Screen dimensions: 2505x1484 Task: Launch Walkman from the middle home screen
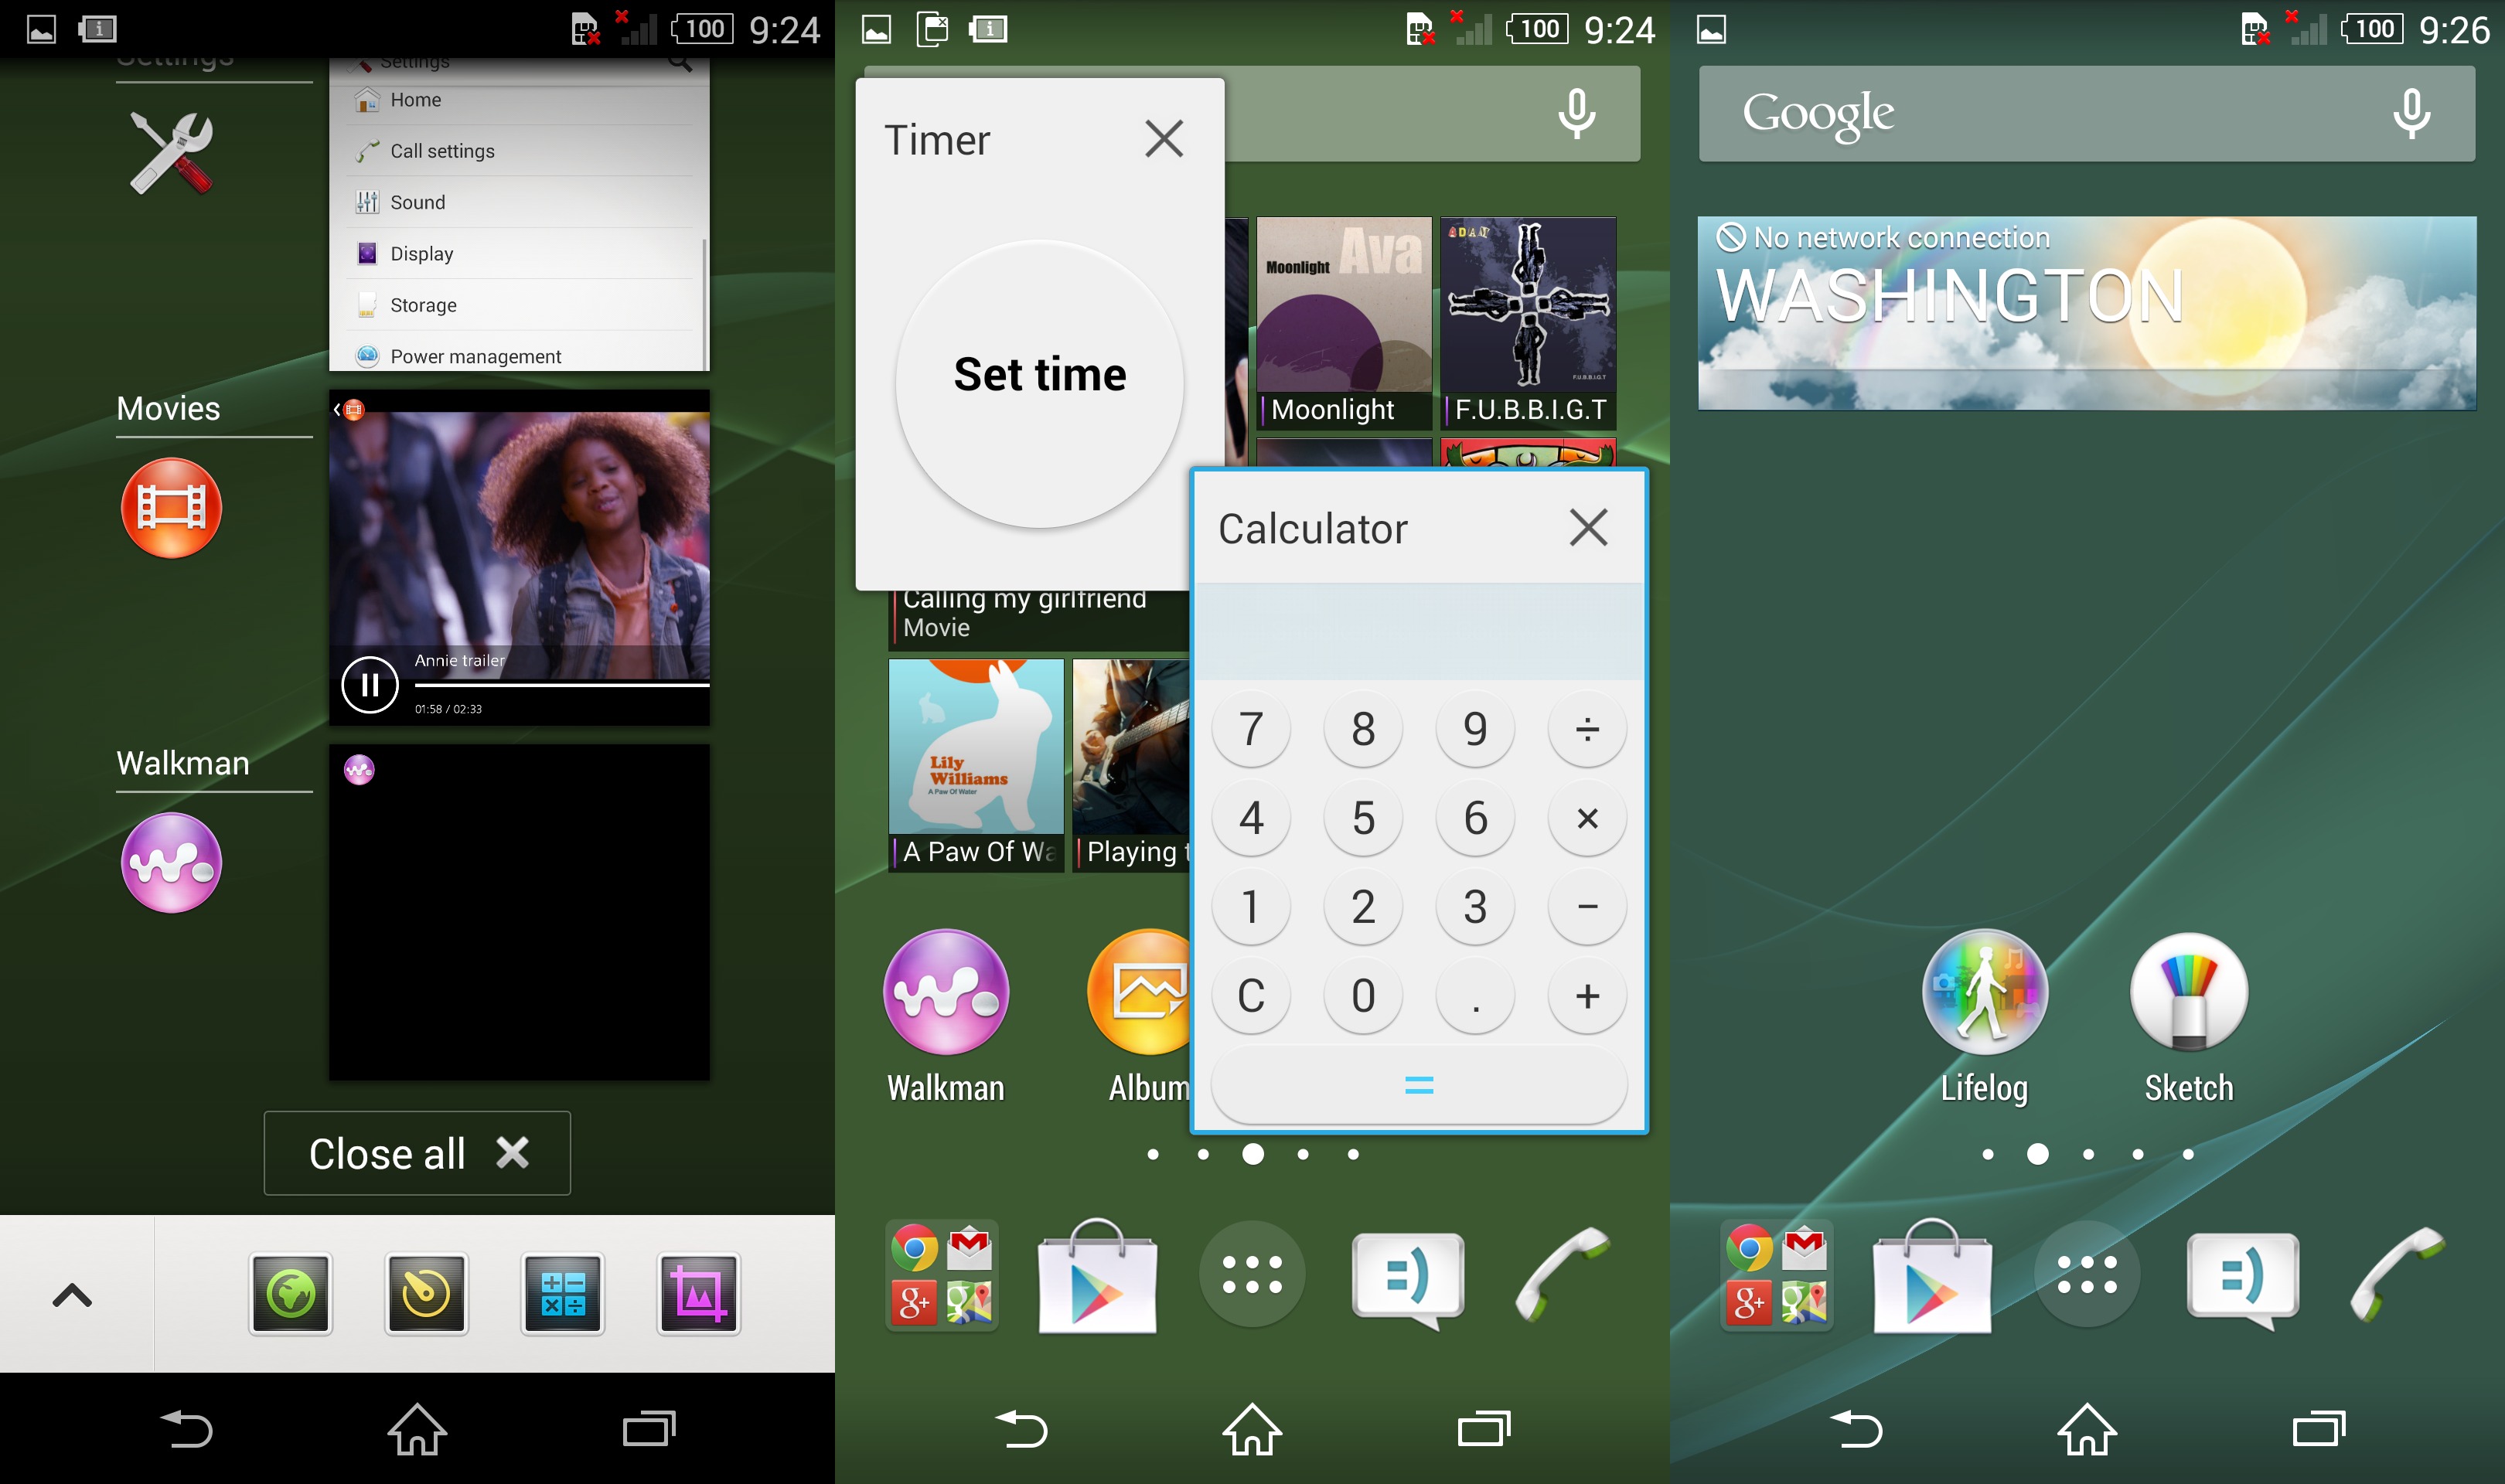click(x=946, y=1017)
